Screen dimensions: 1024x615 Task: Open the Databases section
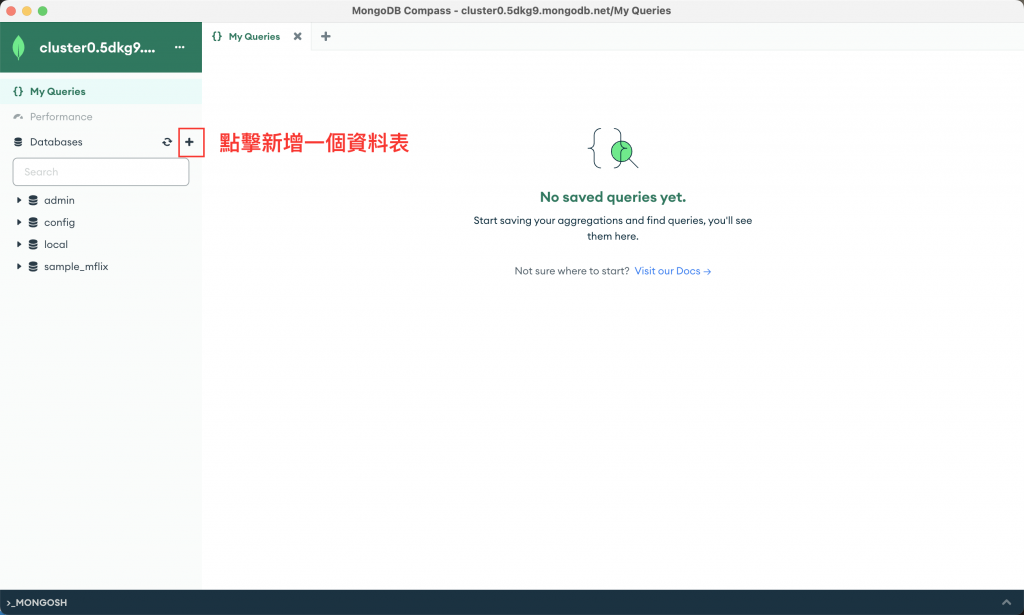point(56,142)
